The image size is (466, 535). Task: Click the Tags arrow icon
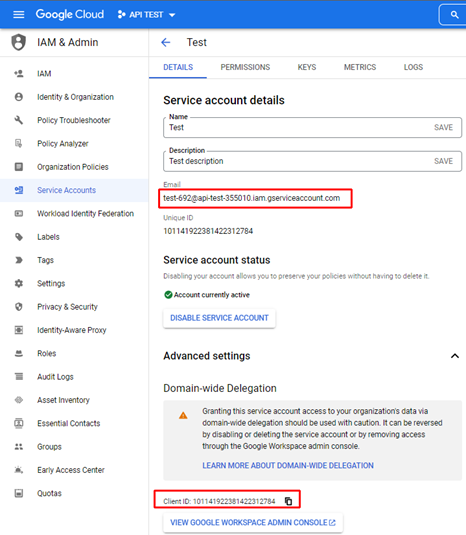(x=19, y=260)
